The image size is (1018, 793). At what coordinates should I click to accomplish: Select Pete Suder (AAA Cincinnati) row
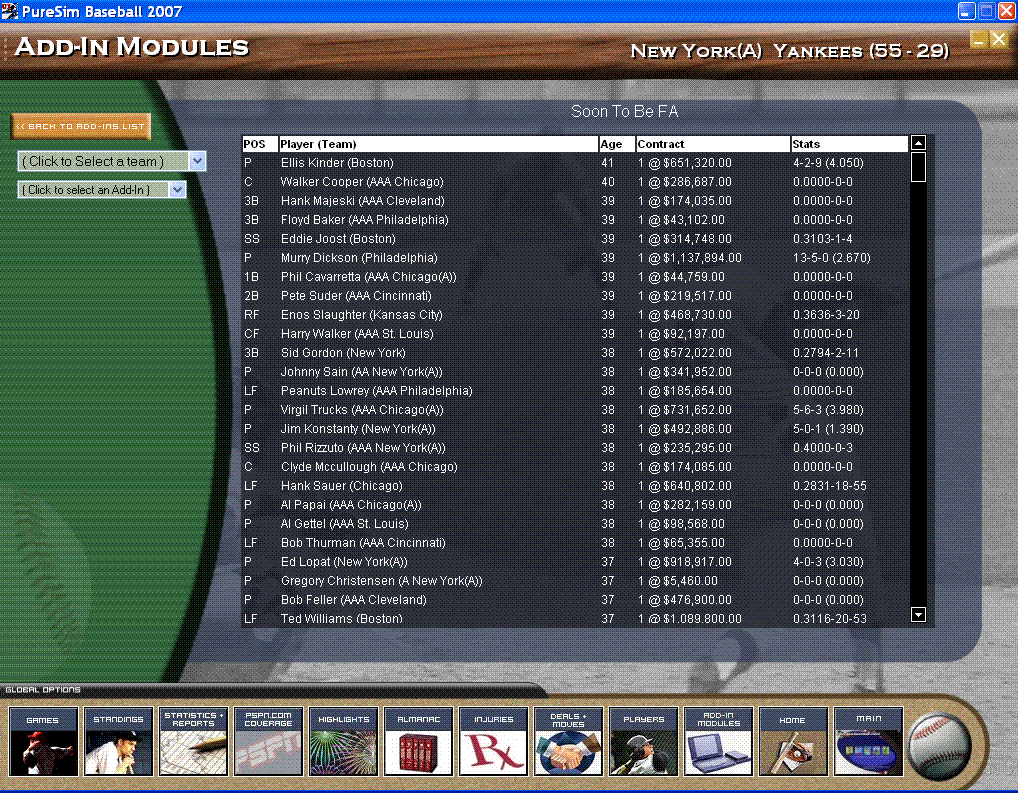click(x=575, y=296)
